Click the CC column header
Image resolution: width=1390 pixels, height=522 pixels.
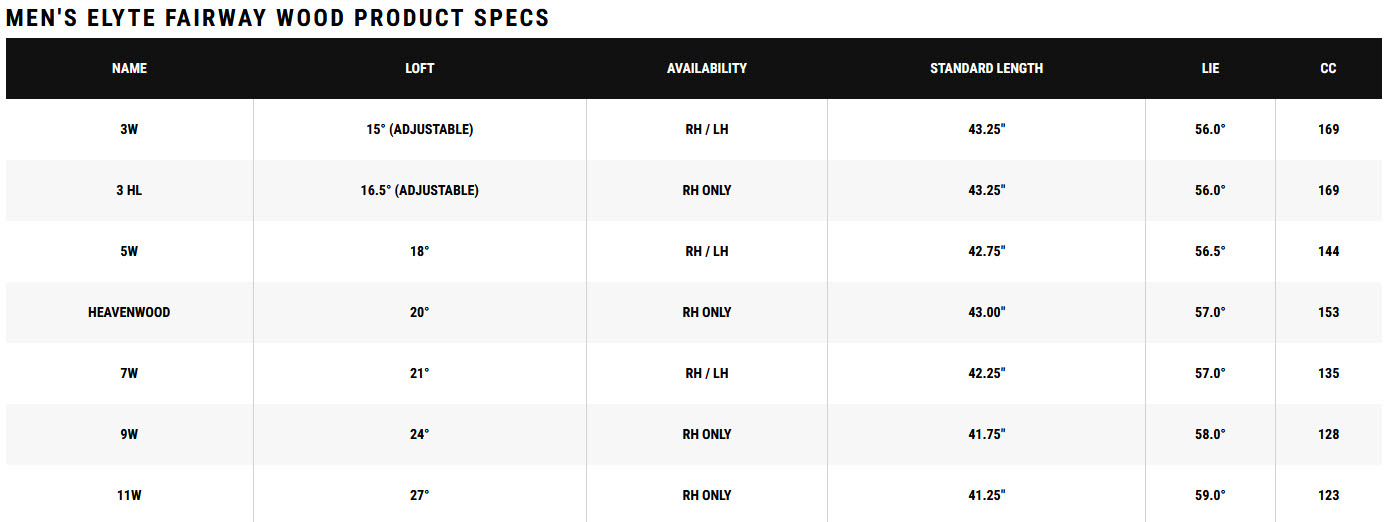pyautogui.click(x=1328, y=69)
